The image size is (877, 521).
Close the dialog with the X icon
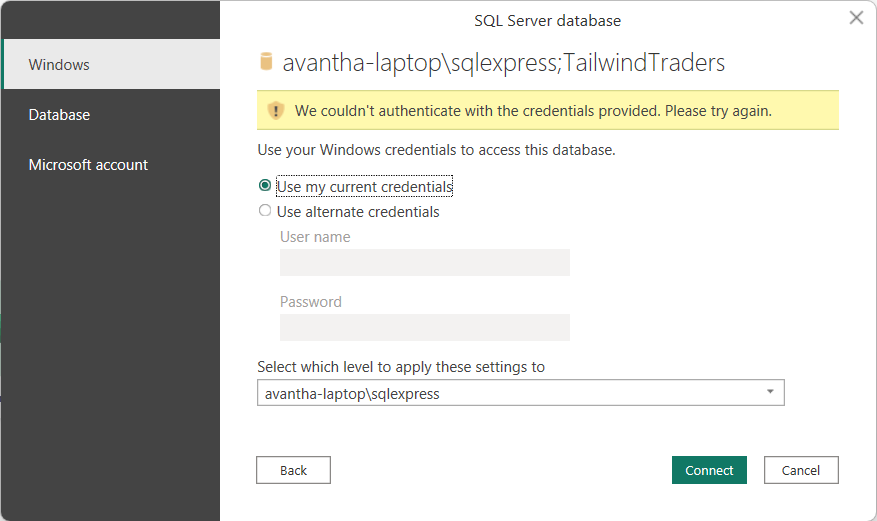[x=856, y=18]
